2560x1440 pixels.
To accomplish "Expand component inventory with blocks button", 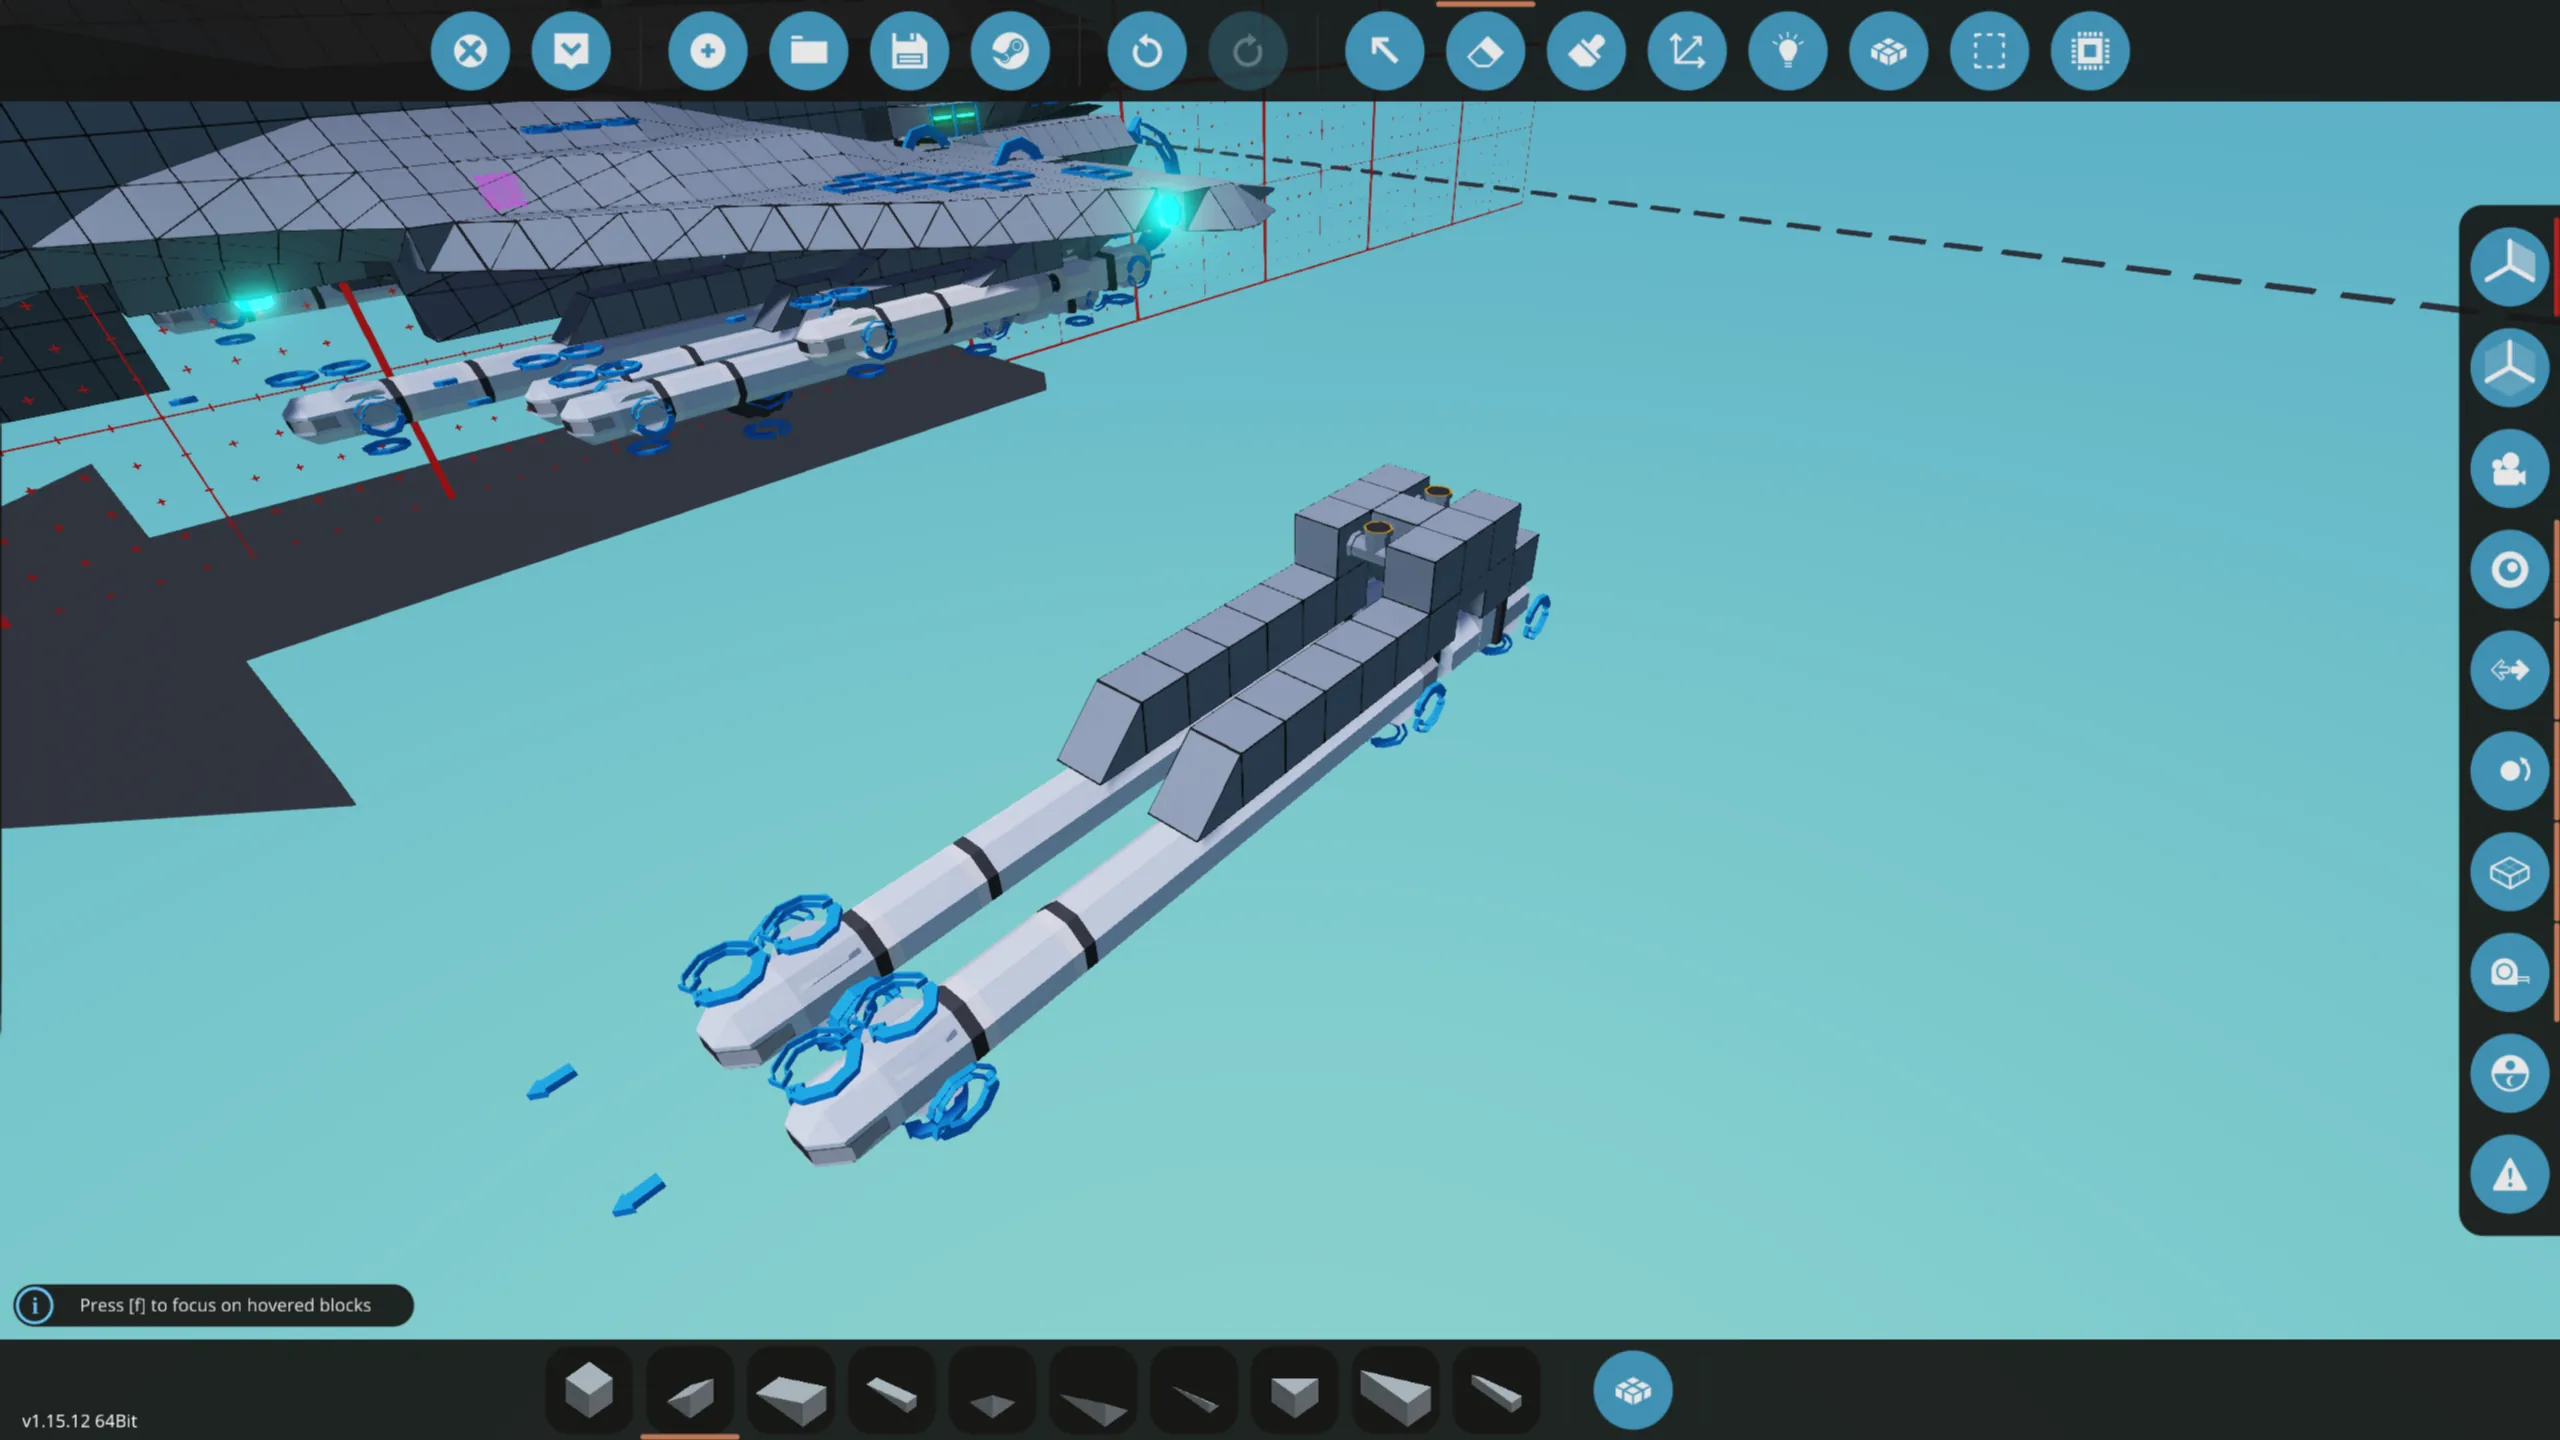I will [1632, 1390].
